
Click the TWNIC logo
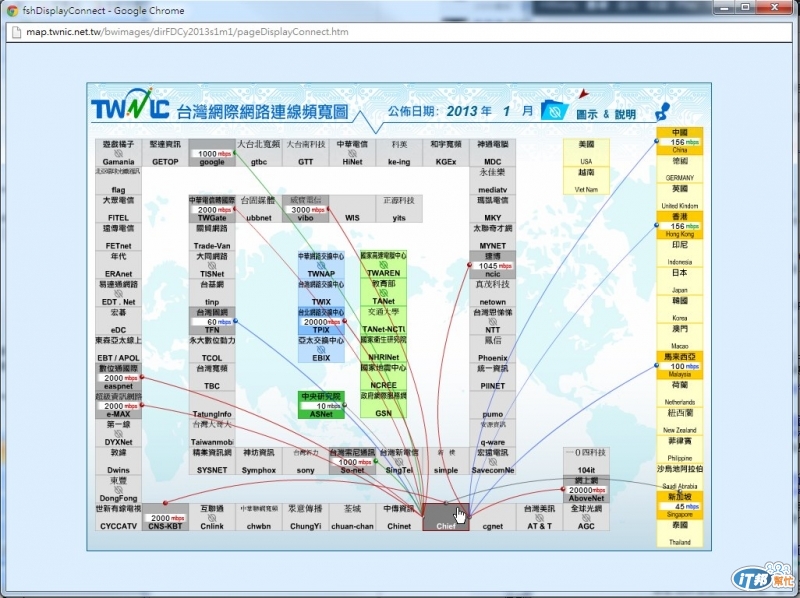pyautogui.click(x=130, y=105)
